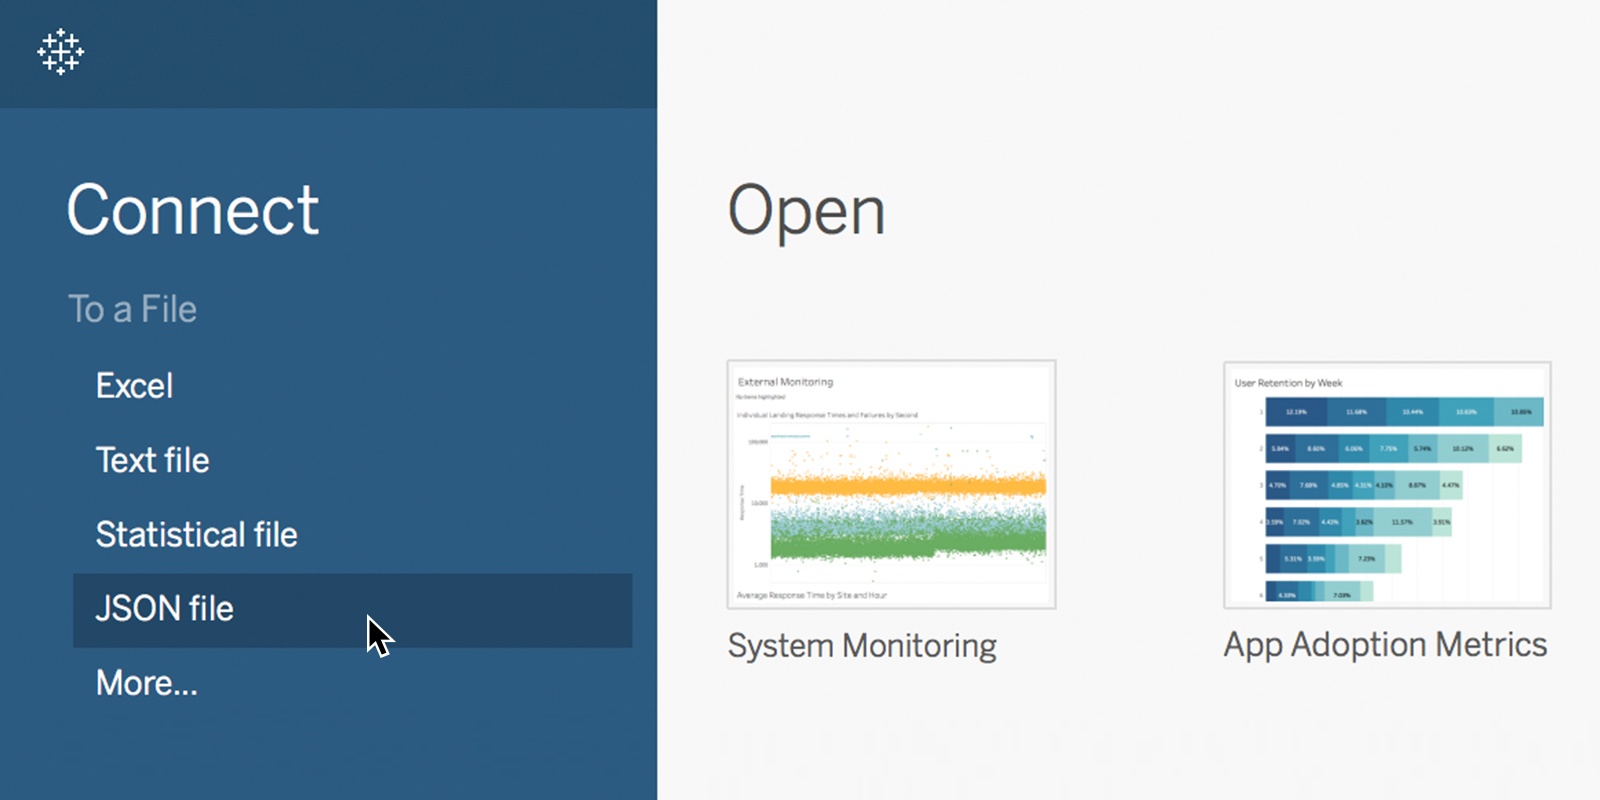This screenshot has width=1600, height=800.
Task: Select Statistical file connection option
Action: 196,534
